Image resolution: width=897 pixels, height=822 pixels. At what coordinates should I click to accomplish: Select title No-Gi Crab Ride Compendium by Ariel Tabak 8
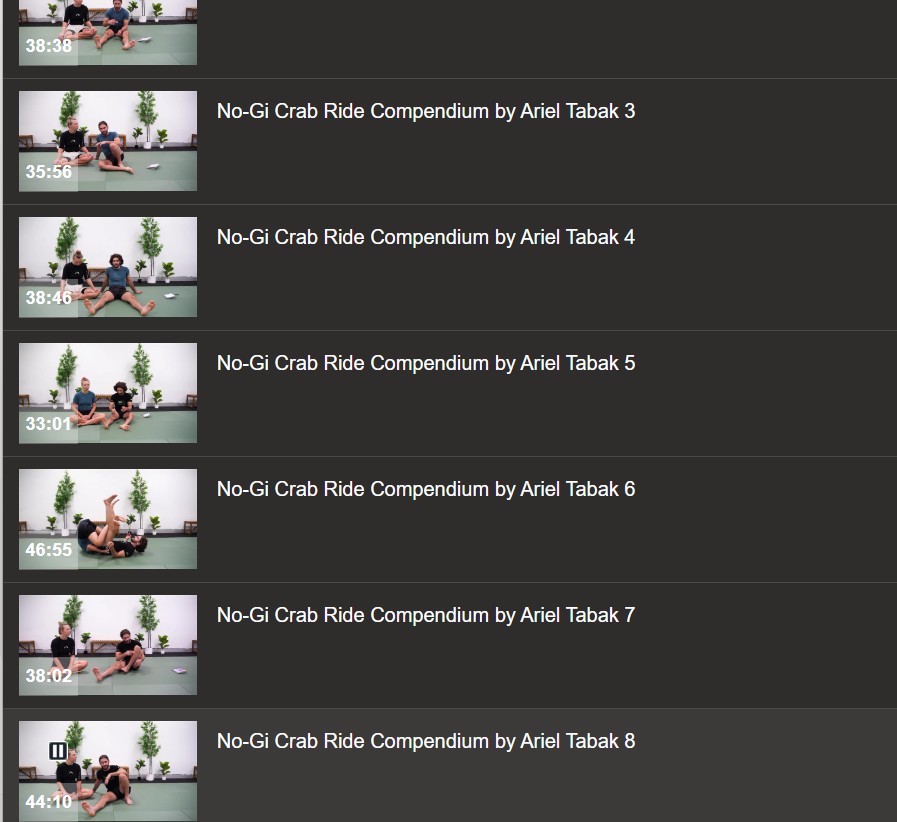tap(426, 741)
